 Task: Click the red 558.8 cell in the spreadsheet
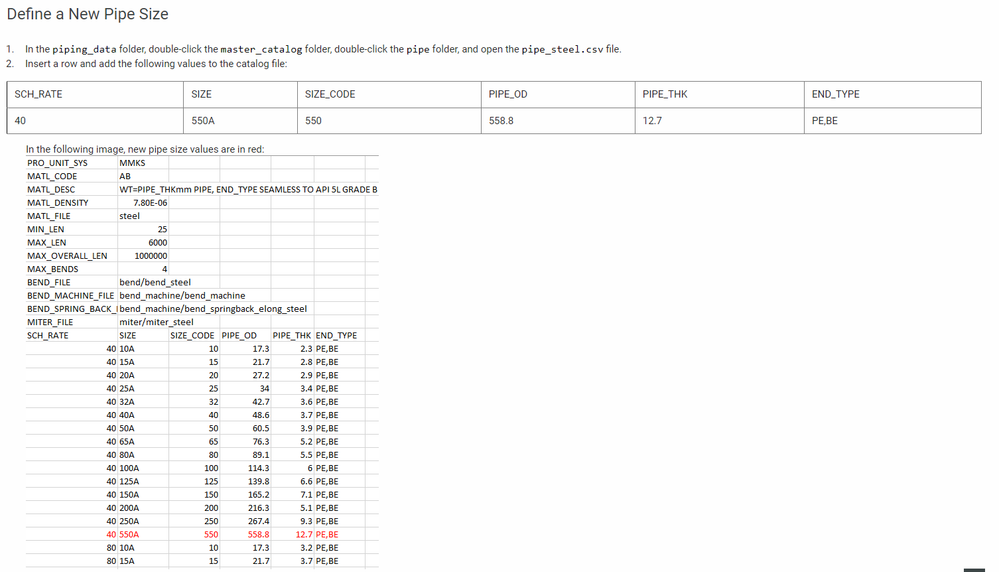click(x=259, y=535)
